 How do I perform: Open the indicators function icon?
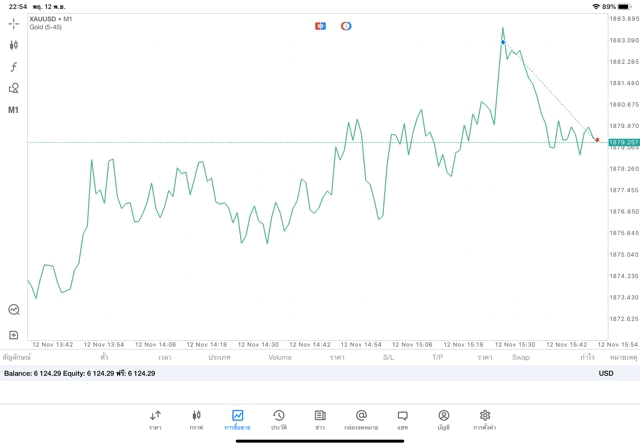coord(14,66)
